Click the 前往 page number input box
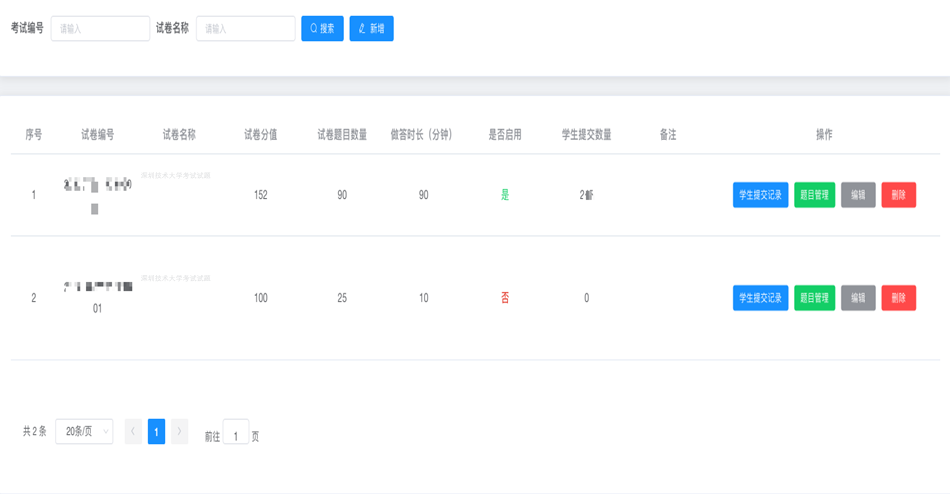Screen dimensions: 950x494 click(235, 433)
